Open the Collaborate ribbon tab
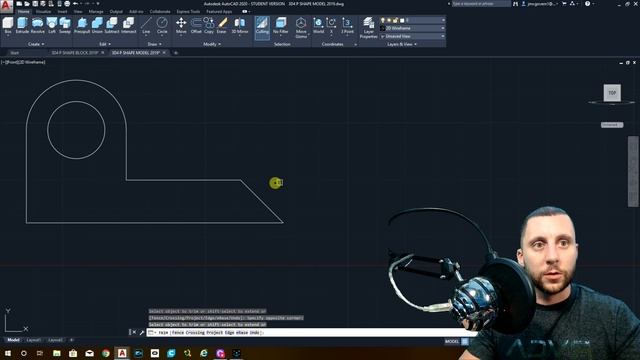This screenshot has width=640, height=360. tap(160, 11)
